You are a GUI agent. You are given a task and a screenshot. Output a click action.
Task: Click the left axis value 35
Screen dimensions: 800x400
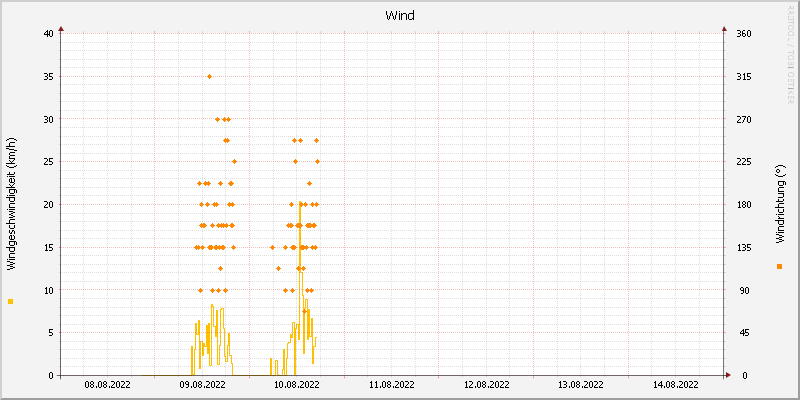click(48, 77)
